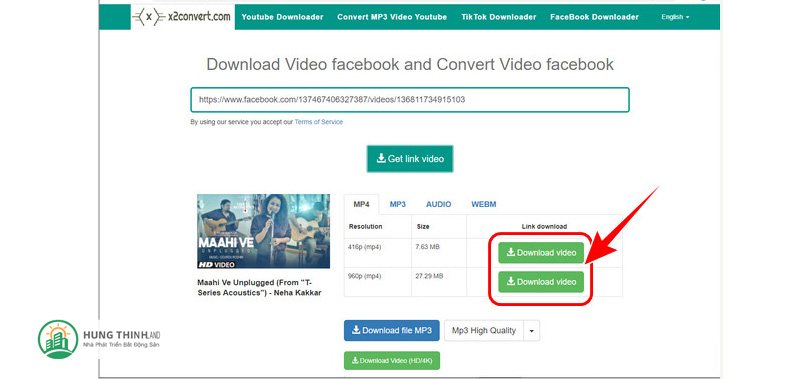This screenshot has width=800, height=379.
Task: Open the x2convert.com logo home link
Action: 183,17
